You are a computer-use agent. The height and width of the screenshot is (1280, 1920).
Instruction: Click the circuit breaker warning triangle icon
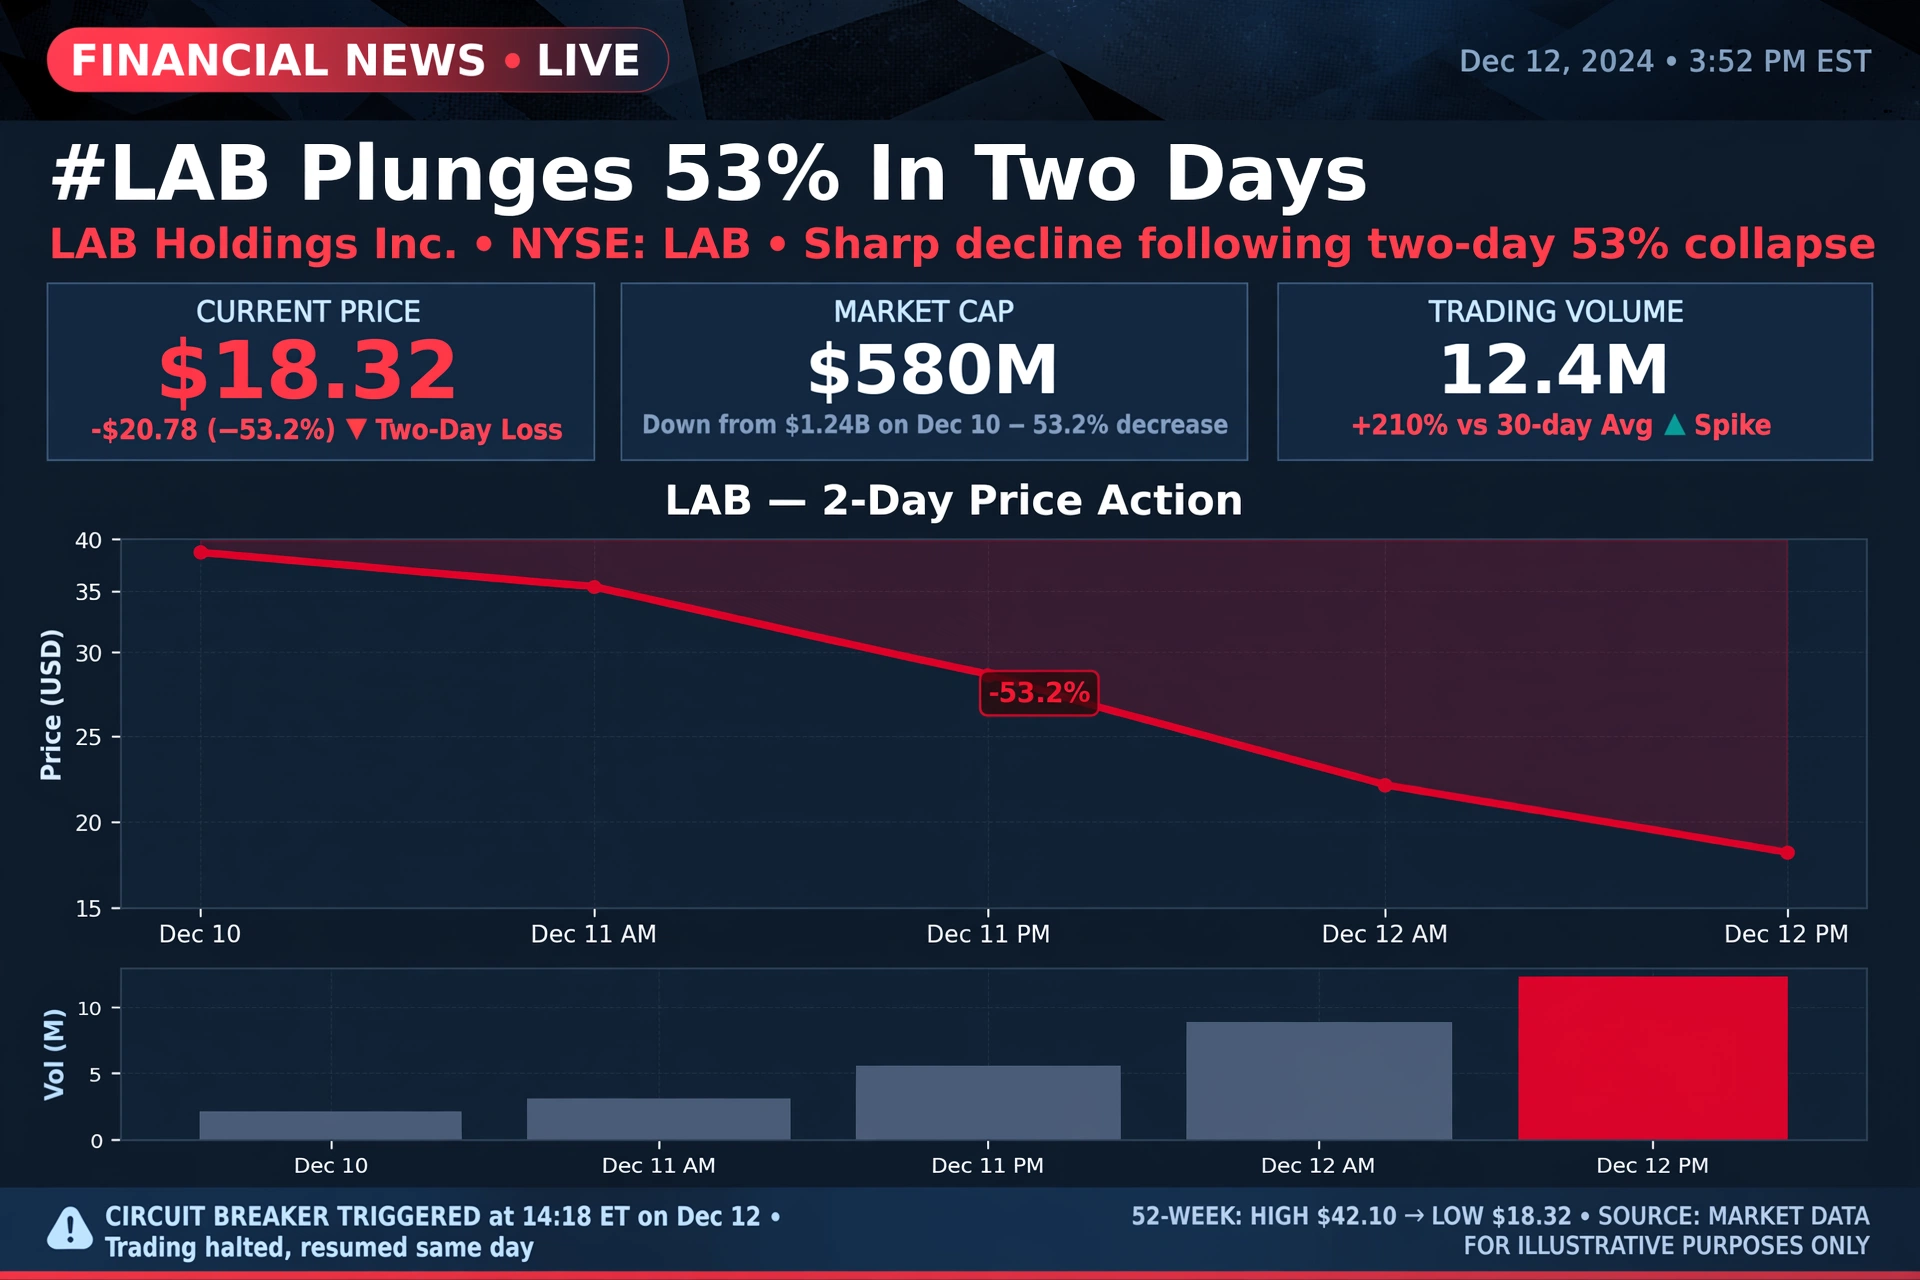coord(70,1228)
